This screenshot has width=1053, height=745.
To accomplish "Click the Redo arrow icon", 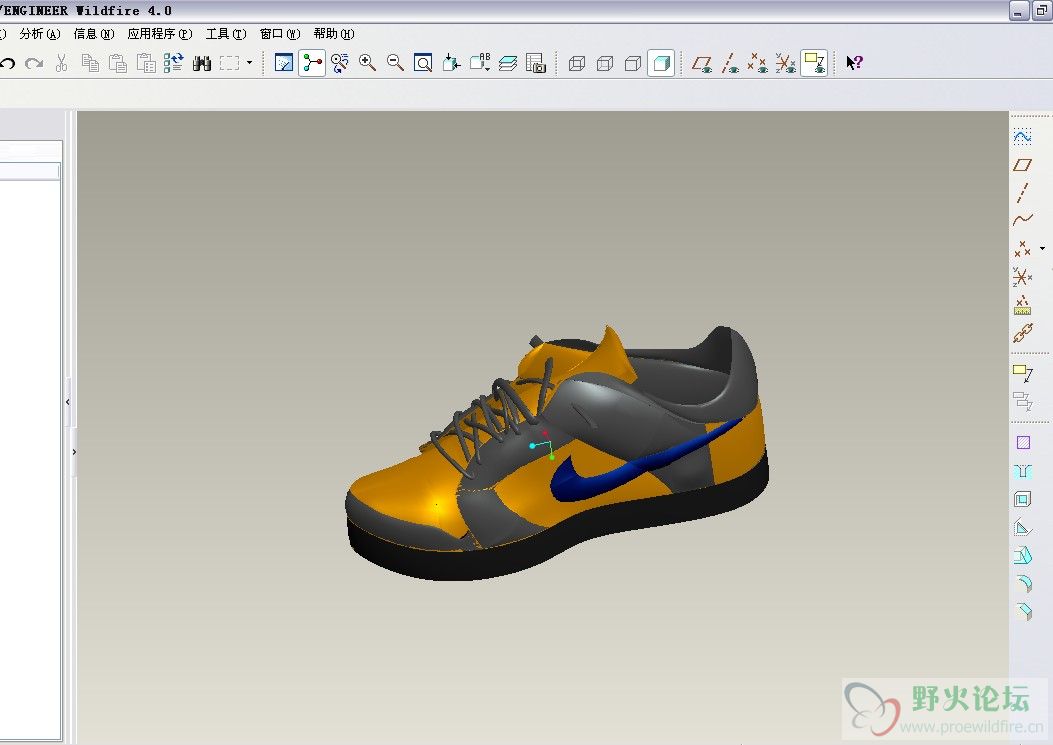I will coord(34,63).
